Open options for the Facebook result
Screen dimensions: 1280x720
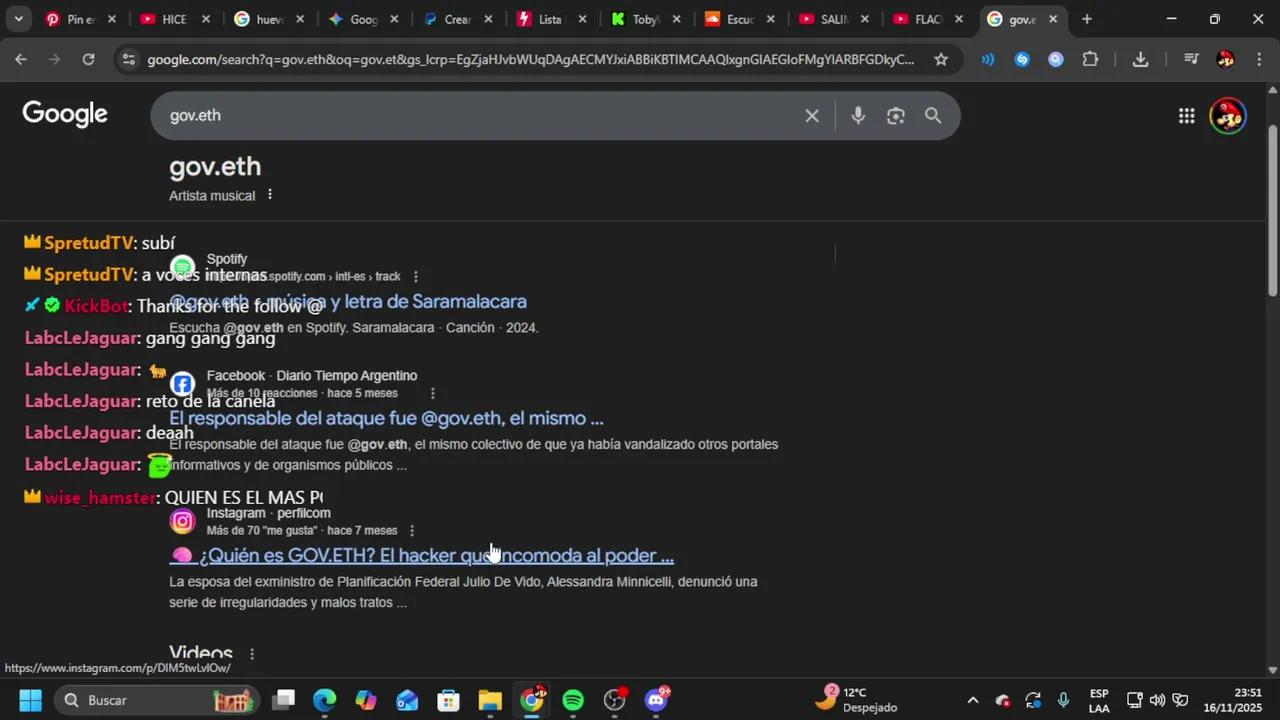click(432, 394)
